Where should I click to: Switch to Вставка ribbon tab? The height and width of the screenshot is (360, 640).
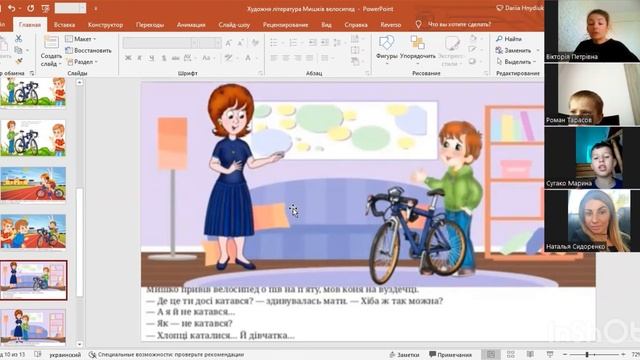pyautogui.click(x=64, y=24)
